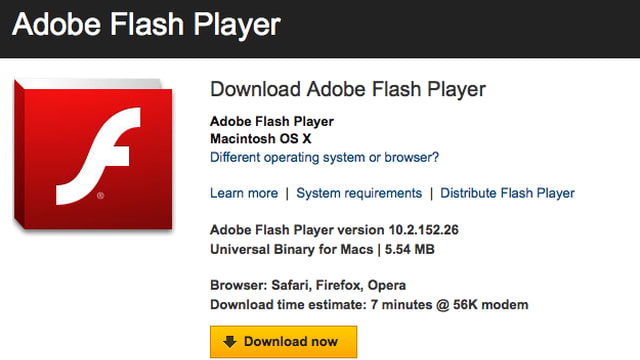
Task: Select the Macintosh OS X text
Action: click(261, 139)
